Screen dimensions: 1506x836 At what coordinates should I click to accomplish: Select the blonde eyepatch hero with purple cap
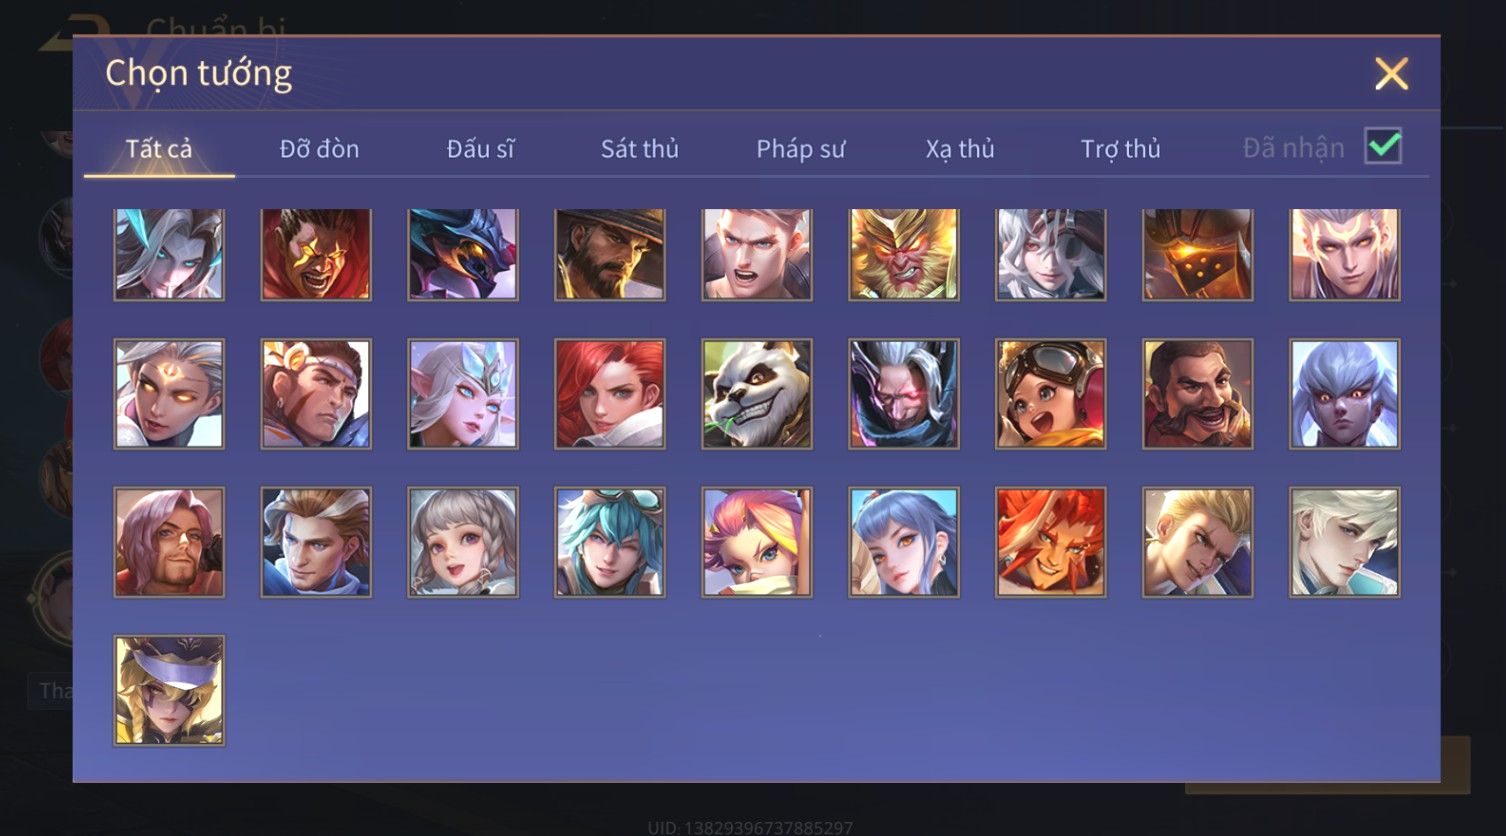(x=169, y=690)
